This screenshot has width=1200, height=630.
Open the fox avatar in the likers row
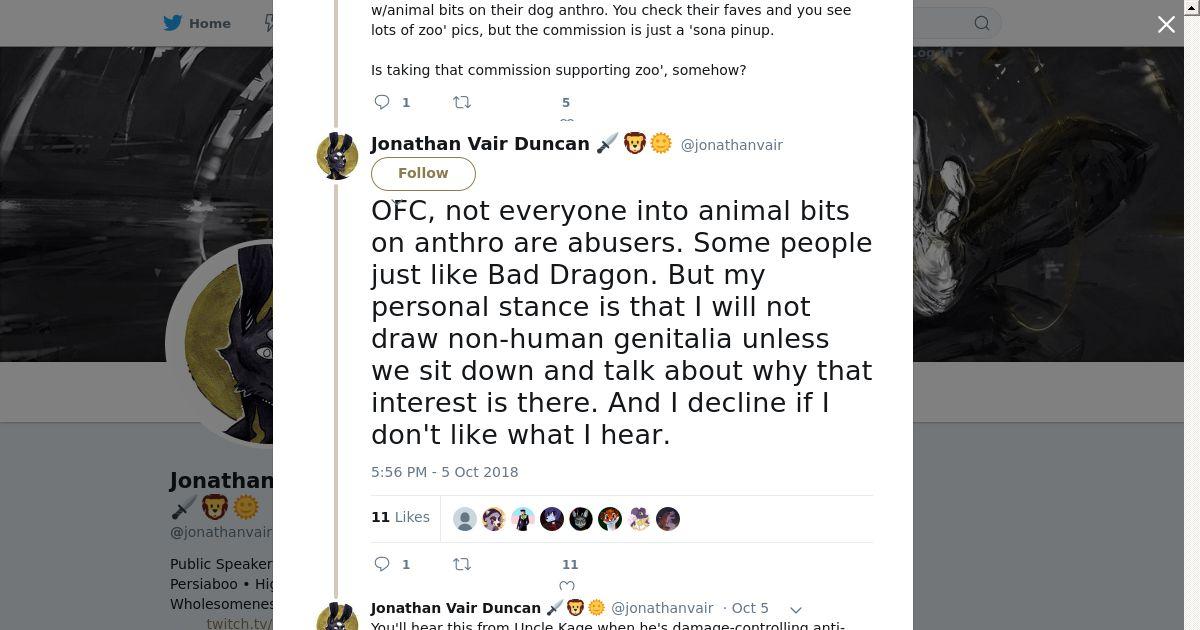610,519
